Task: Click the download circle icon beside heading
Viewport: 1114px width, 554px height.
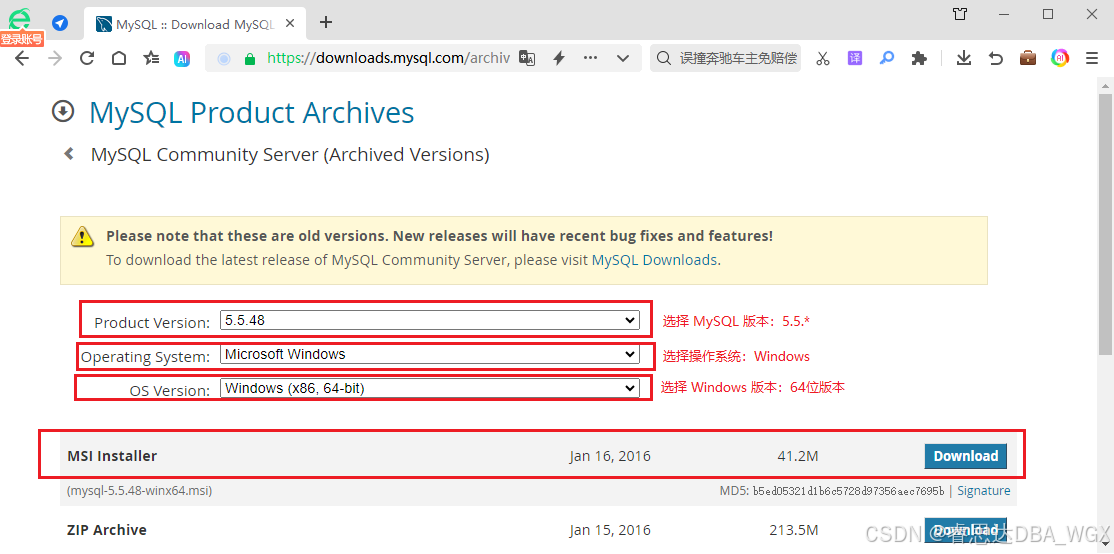Action: coord(63,112)
